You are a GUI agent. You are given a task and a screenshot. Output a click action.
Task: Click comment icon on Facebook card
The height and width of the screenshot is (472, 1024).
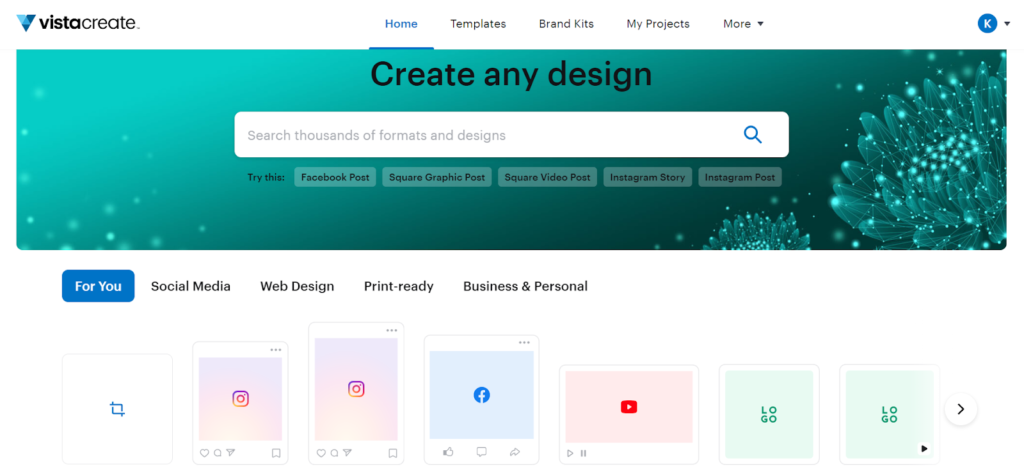481,451
